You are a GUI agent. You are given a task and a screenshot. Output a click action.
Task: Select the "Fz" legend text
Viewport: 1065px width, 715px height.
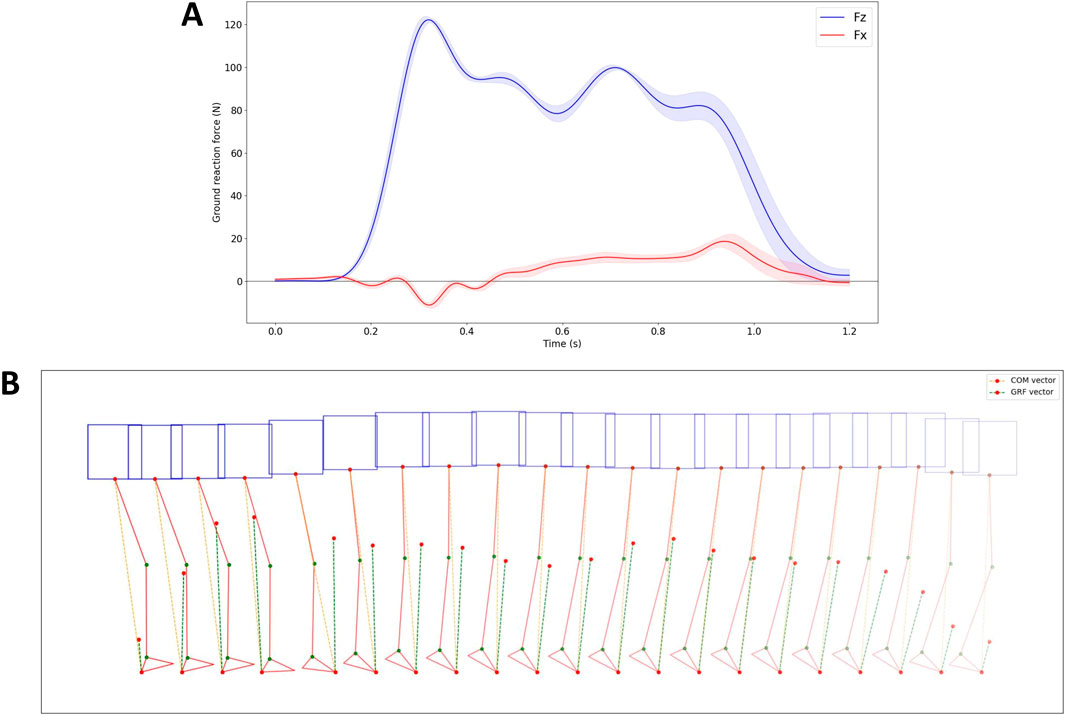click(x=860, y=18)
